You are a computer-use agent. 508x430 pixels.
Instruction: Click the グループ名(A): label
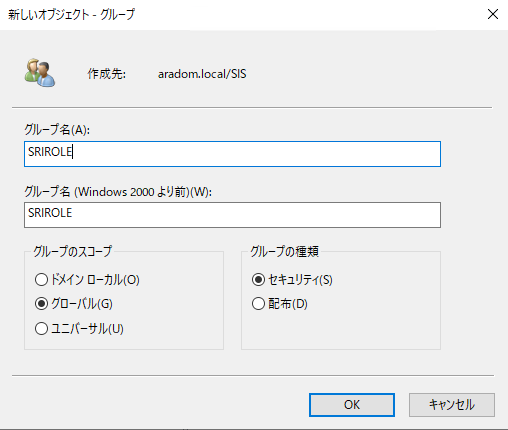57,129
